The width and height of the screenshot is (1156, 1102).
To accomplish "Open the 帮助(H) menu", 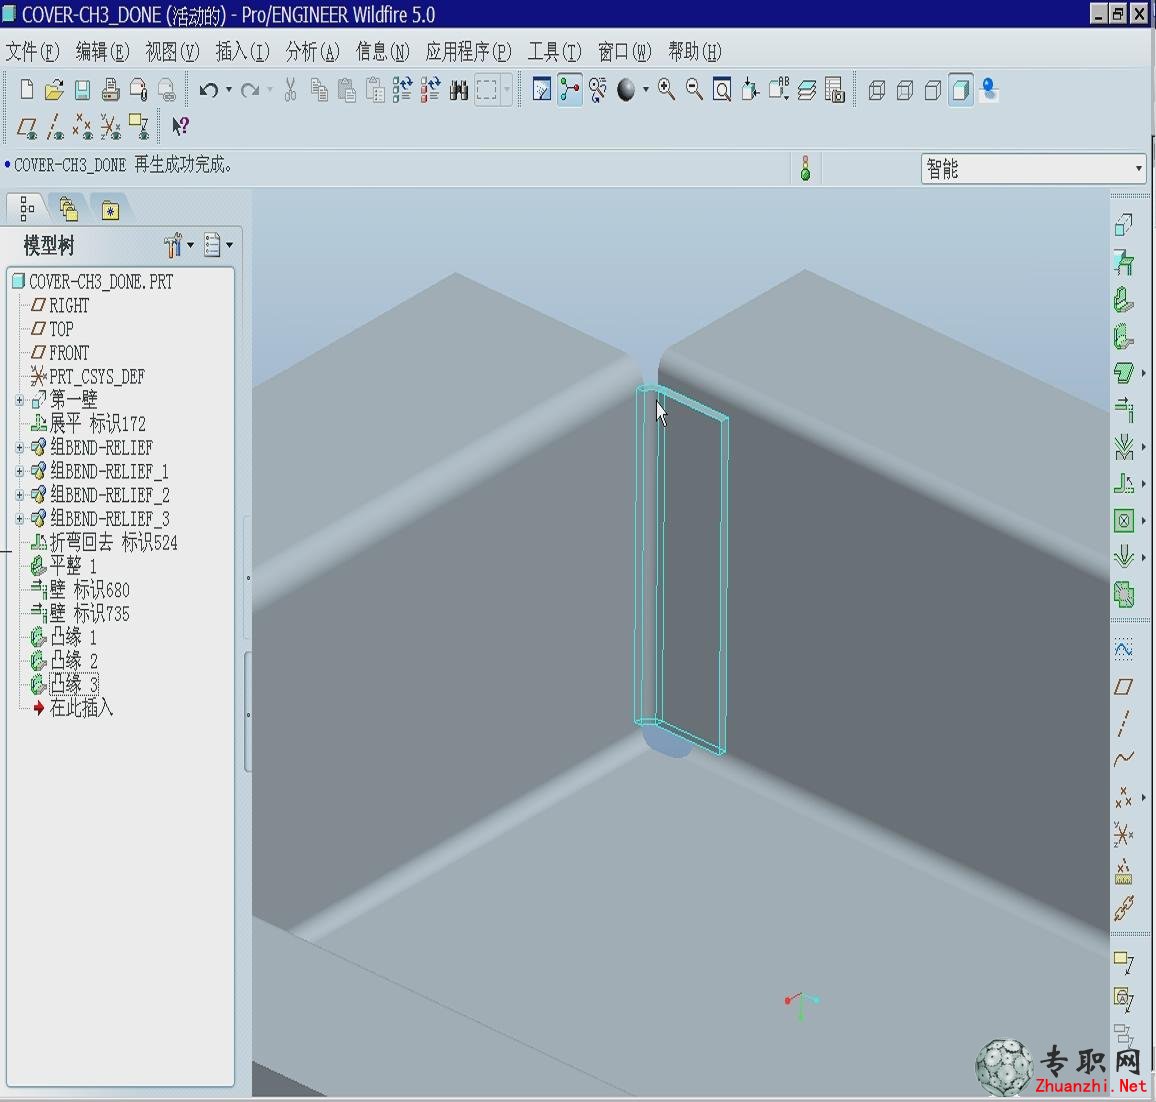I will [x=694, y=52].
